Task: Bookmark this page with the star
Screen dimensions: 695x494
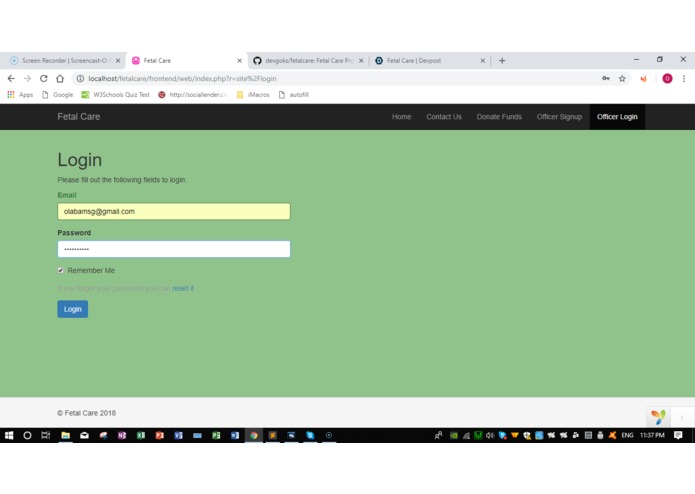Action: click(x=622, y=78)
